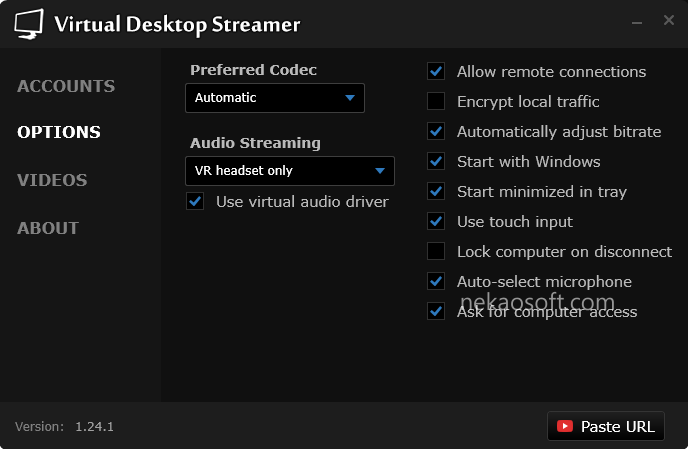Viewport: 688px width, 449px height.
Task: Minimize the Virtual Desktop Streamer window
Action: point(637,22)
